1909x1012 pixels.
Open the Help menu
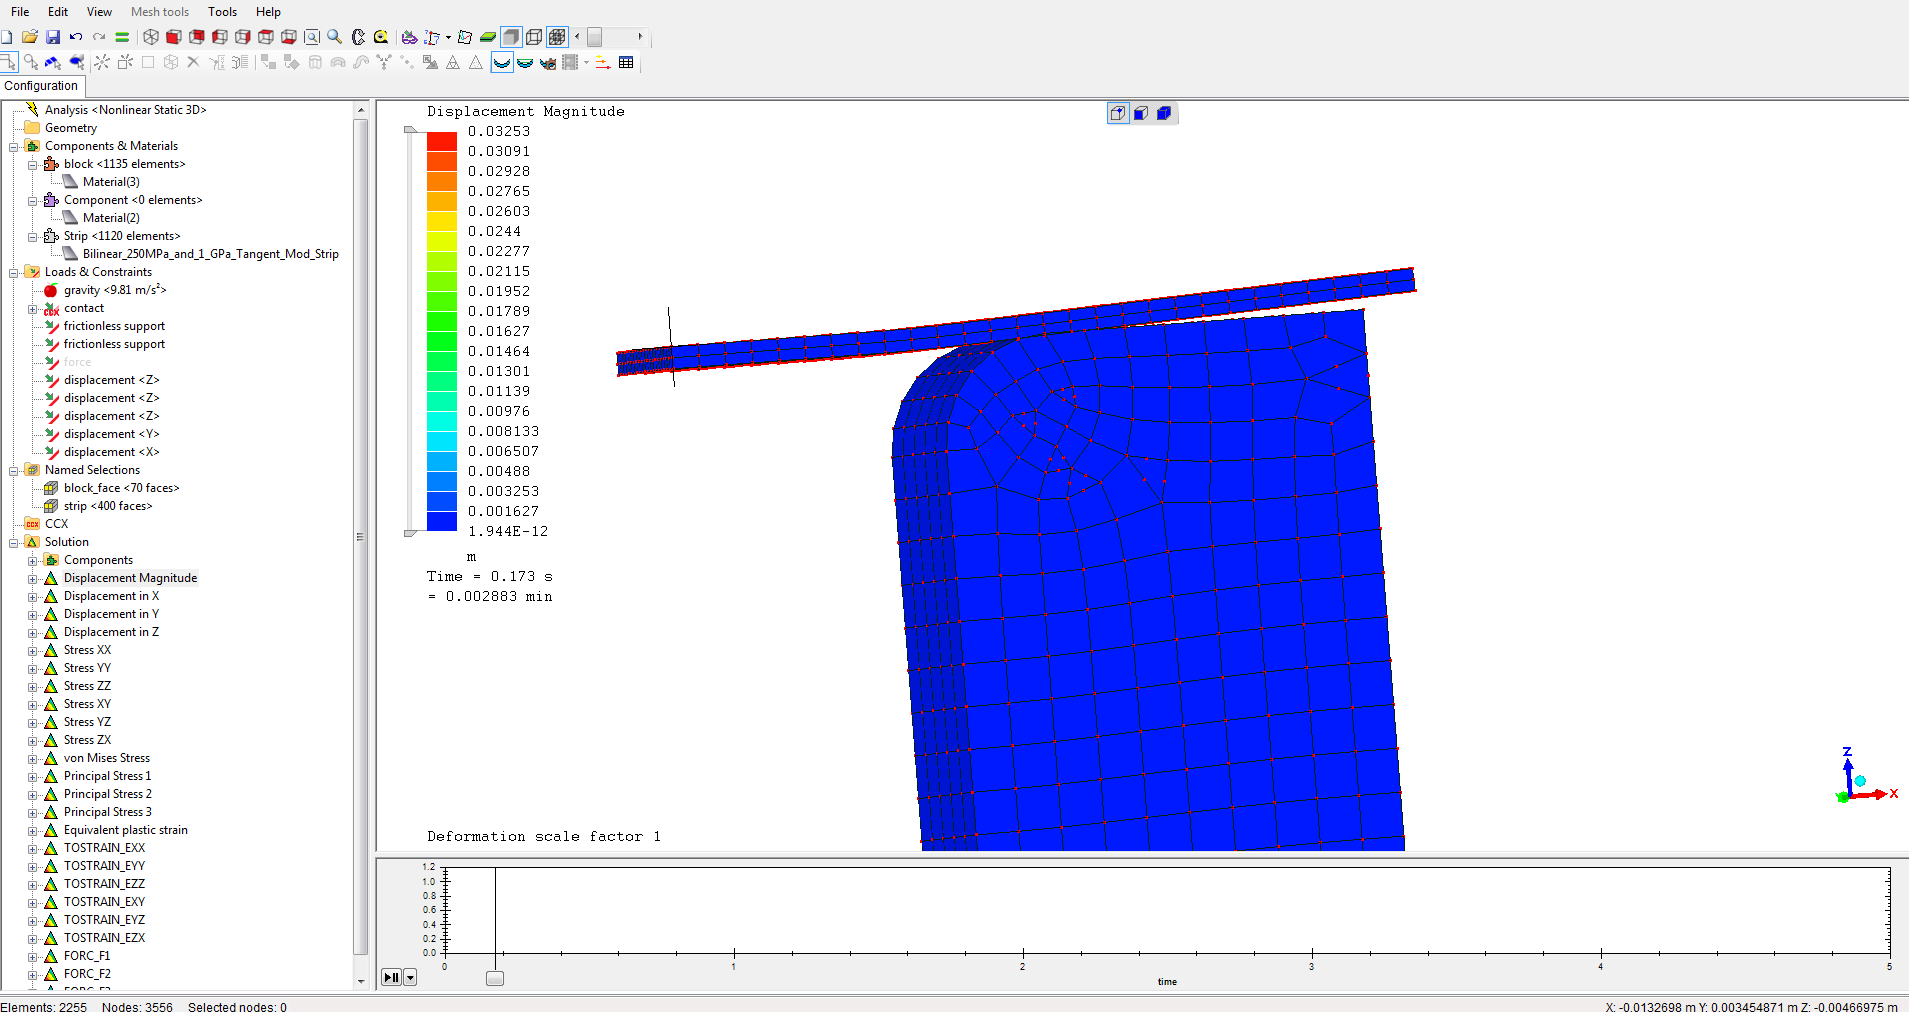[268, 12]
